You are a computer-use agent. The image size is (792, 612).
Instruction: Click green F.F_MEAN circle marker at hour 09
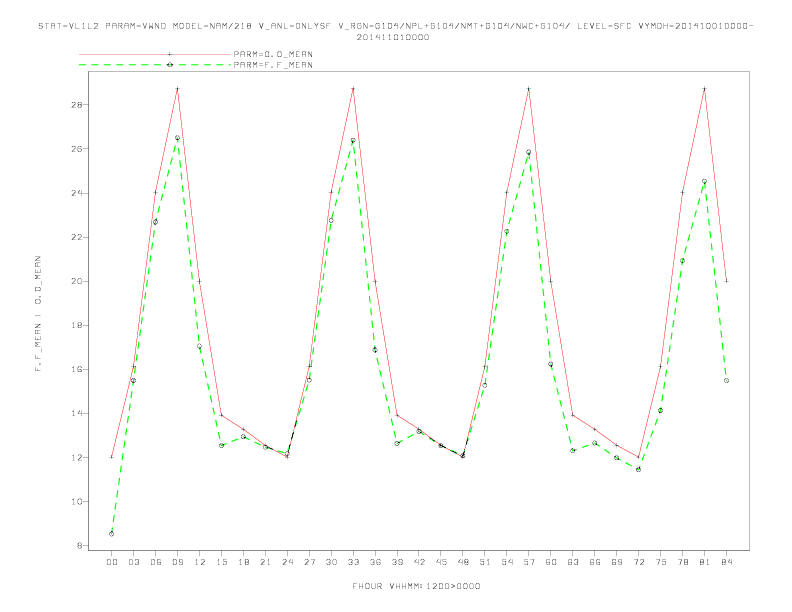(177, 138)
